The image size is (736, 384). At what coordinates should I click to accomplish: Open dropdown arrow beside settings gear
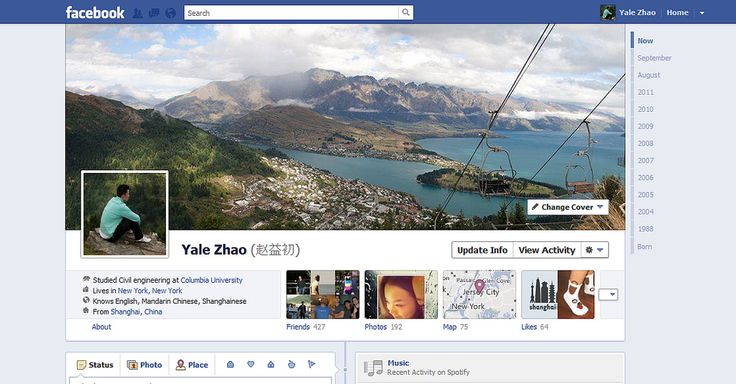point(600,250)
